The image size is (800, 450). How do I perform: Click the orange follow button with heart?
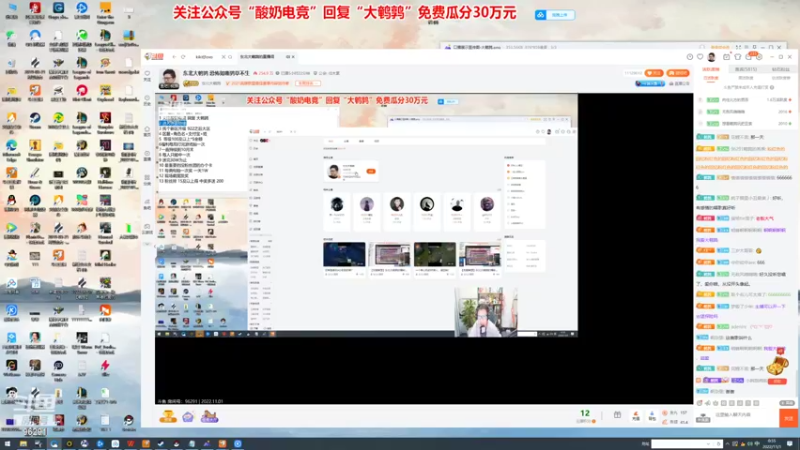tap(654, 73)
